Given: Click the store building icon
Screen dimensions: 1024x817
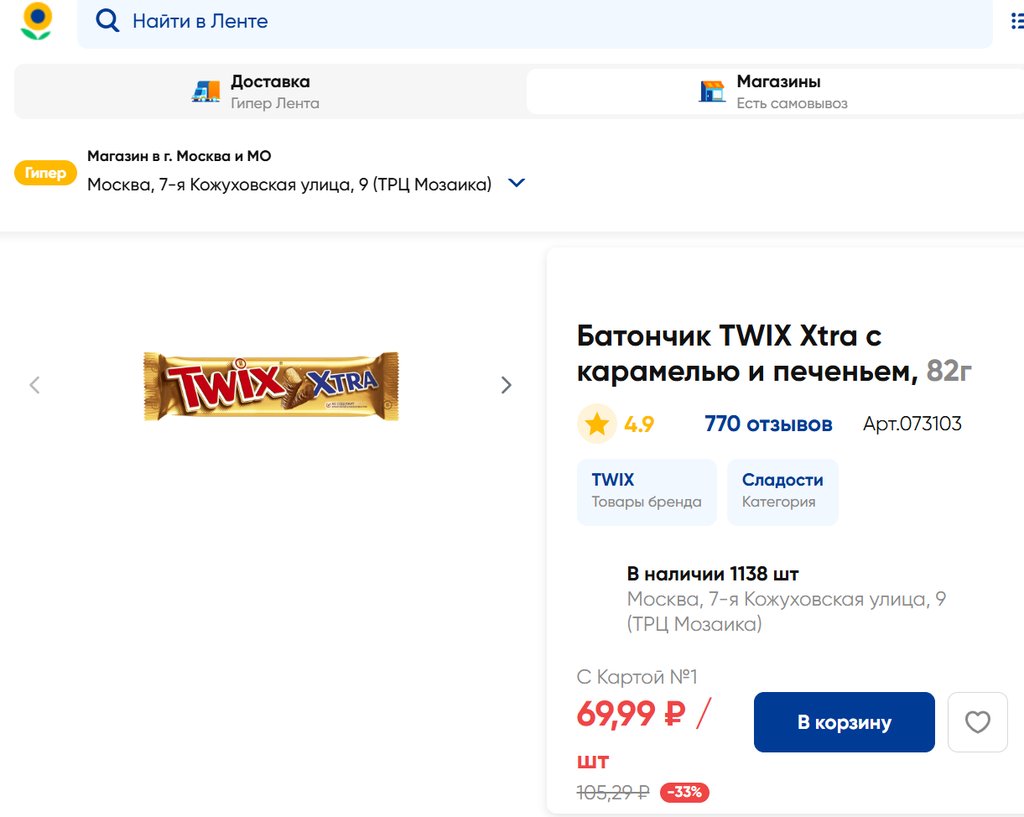Looking at the screenshot, I should tap(712, 91).
